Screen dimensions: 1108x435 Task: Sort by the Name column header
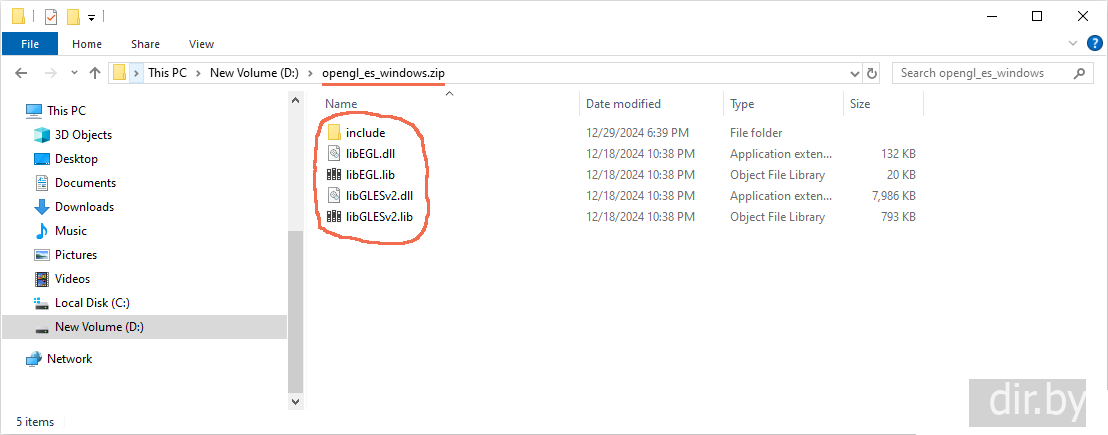341,104
